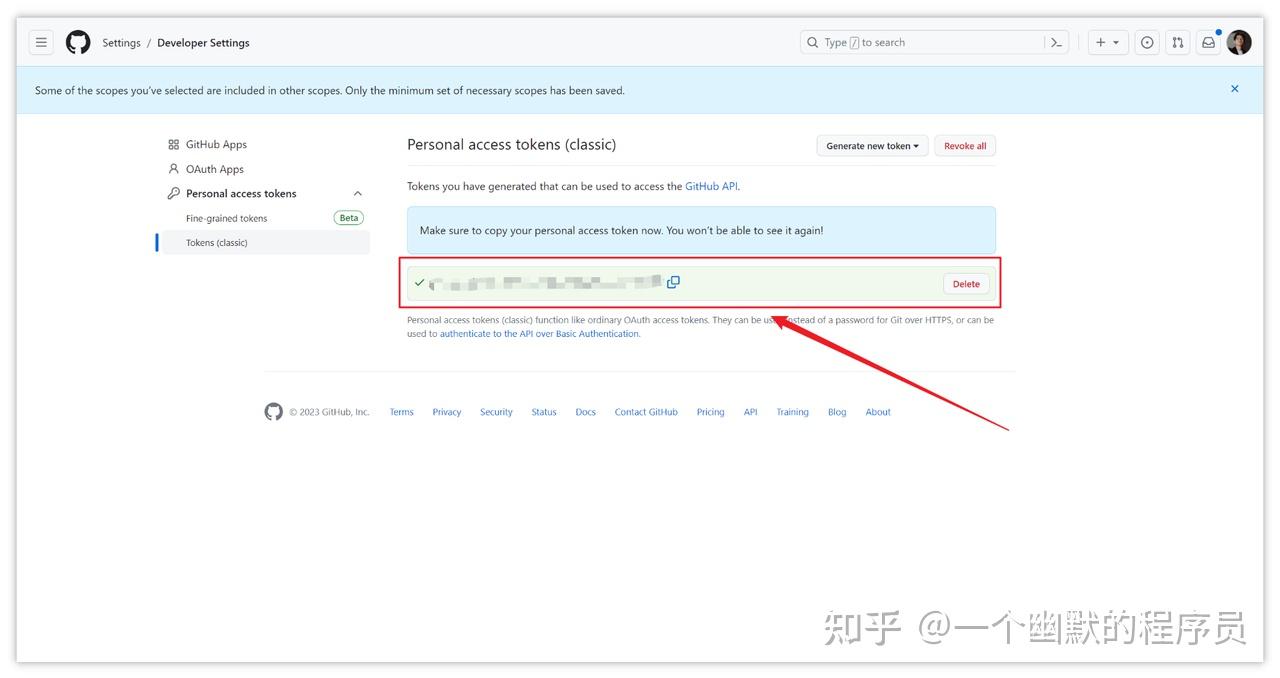Open the GitHub Copilot command palette icon

pyautogui.click(x=1056, y=42)
